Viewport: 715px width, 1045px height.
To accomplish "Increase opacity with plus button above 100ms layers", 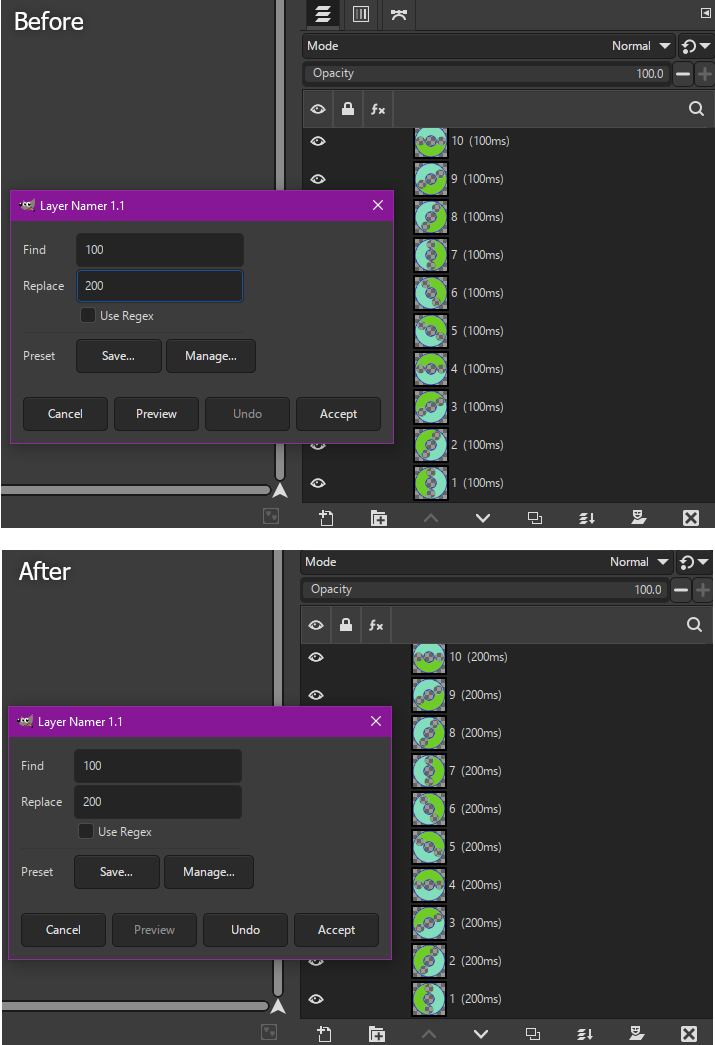I will pyautogui.click(x=704, y=73).
